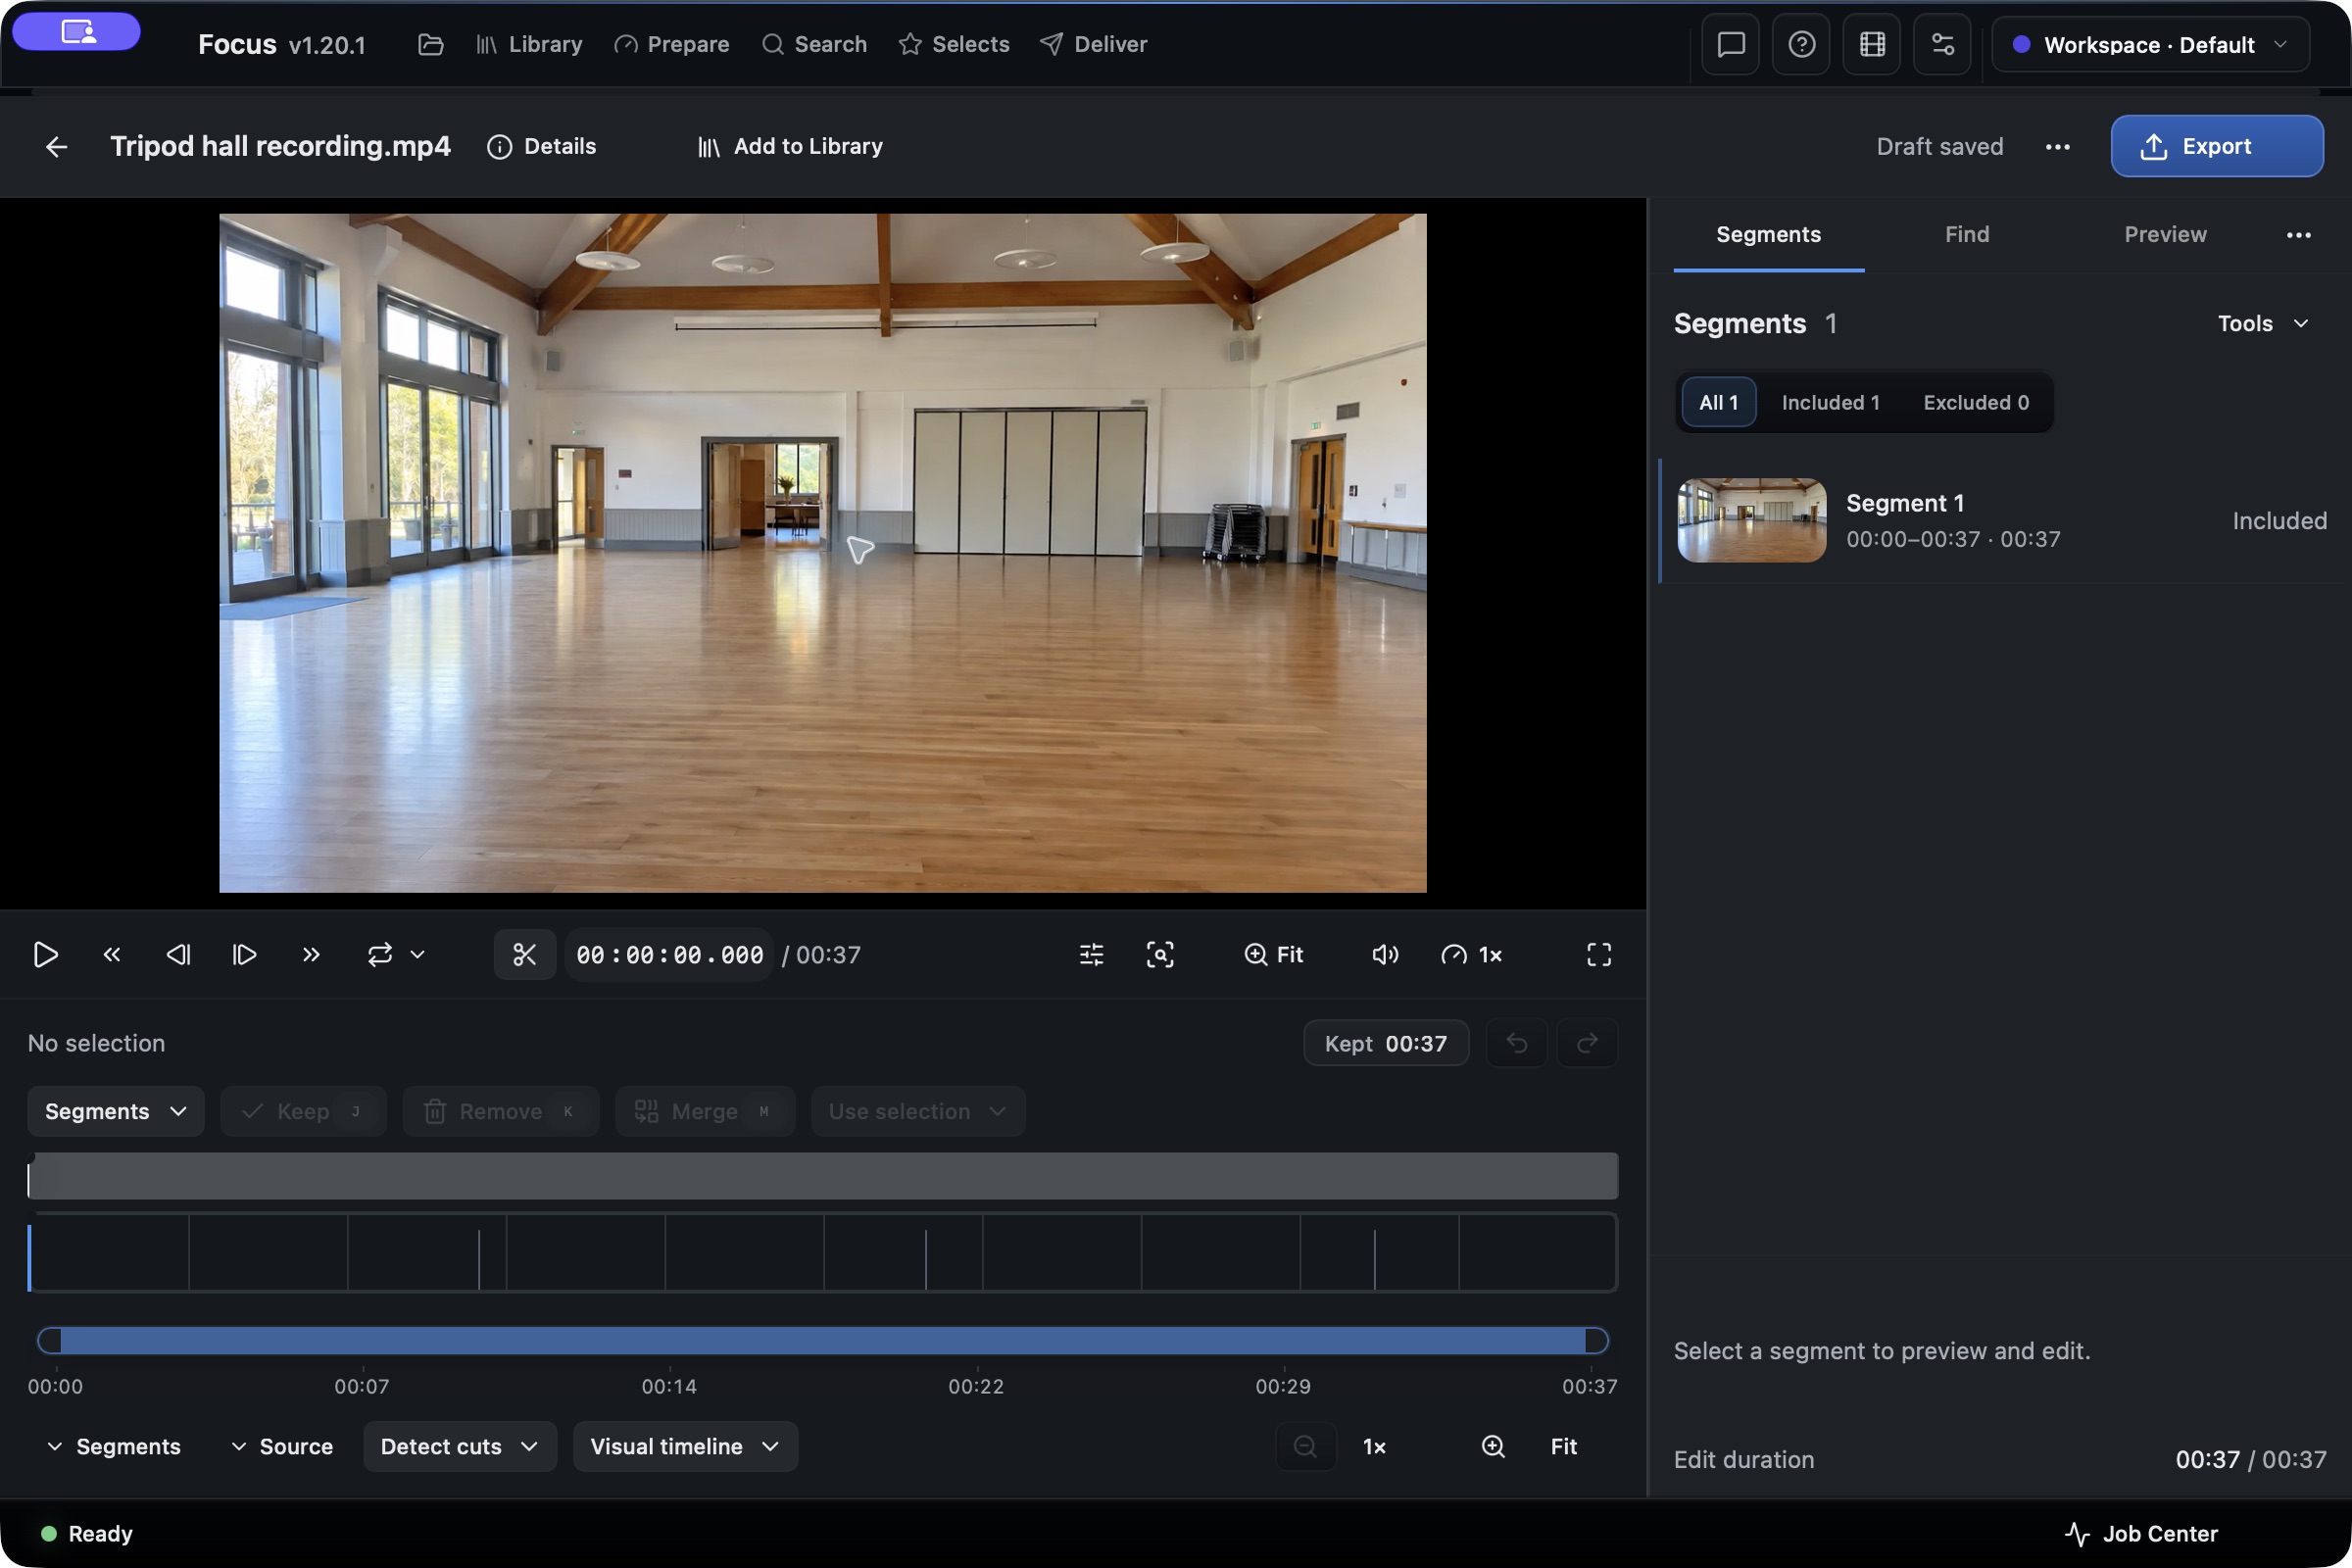Filter segments by Included 1

click(x=1831, y=403)
